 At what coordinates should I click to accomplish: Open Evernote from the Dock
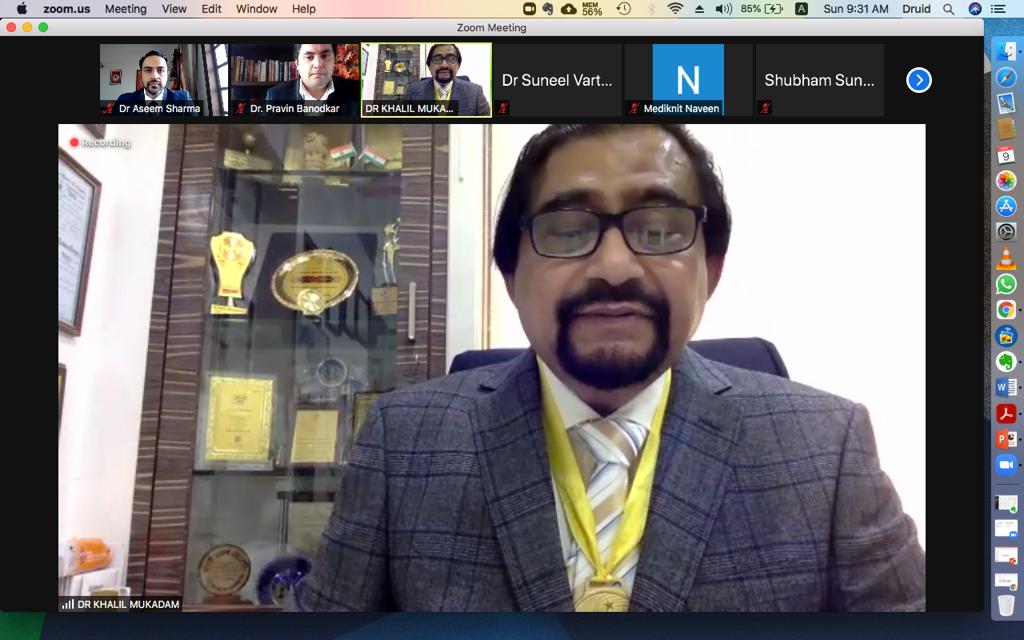pyautogui.click(x=1006, y=361)
